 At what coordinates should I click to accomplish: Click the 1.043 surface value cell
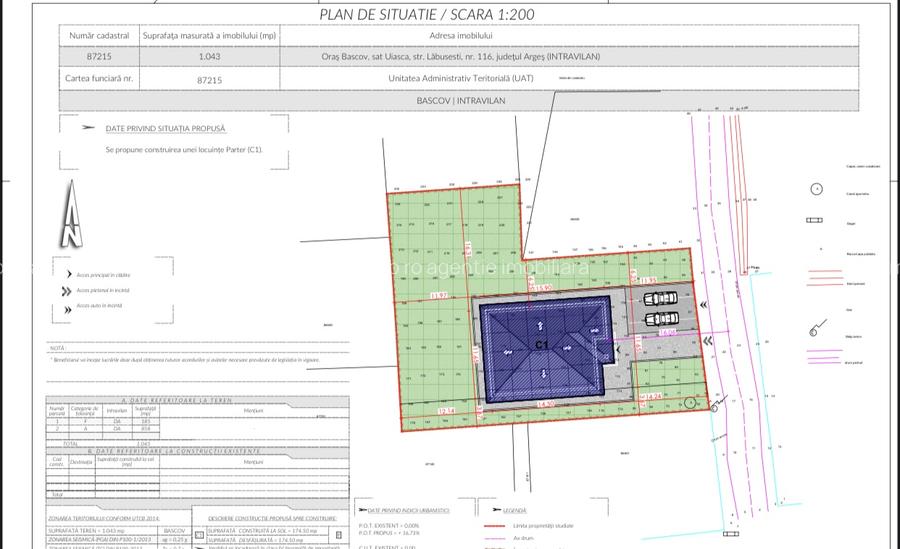pyautogui.click(x=210, y=56)
